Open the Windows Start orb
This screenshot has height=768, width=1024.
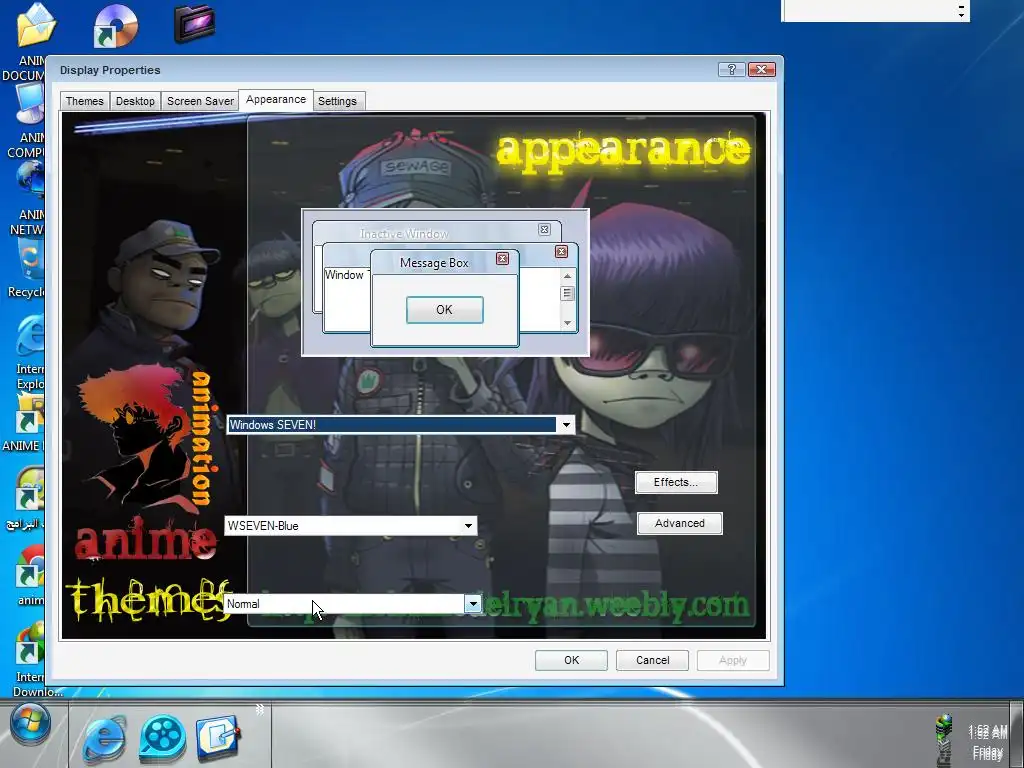[30, 725]
